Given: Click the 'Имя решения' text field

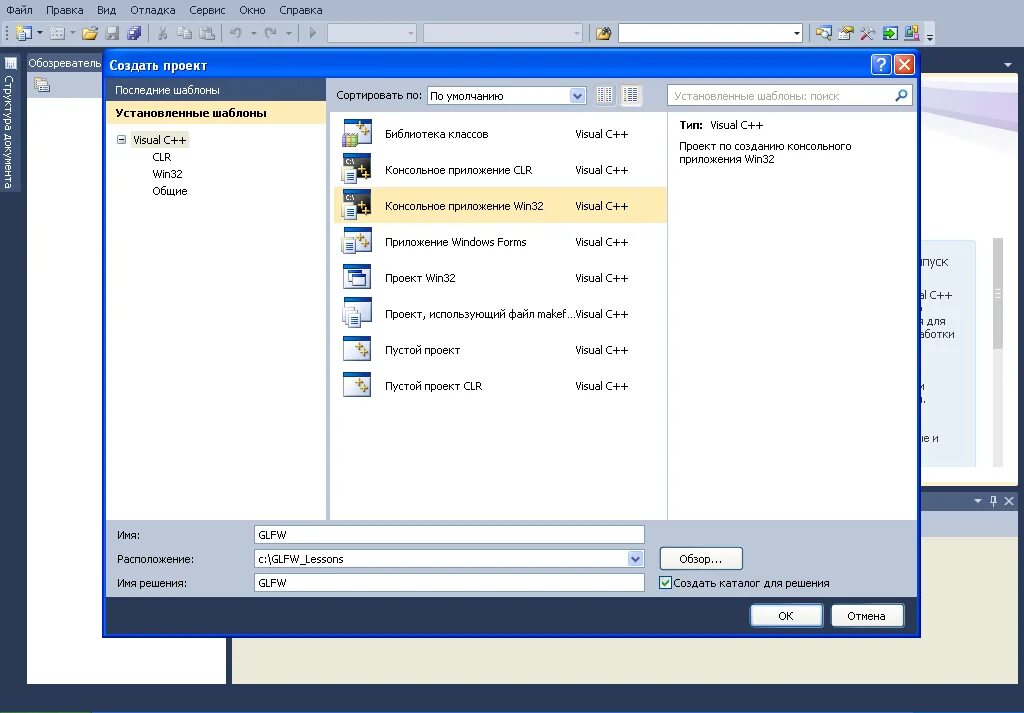Looking at the screenshot, I should point(449,582).
